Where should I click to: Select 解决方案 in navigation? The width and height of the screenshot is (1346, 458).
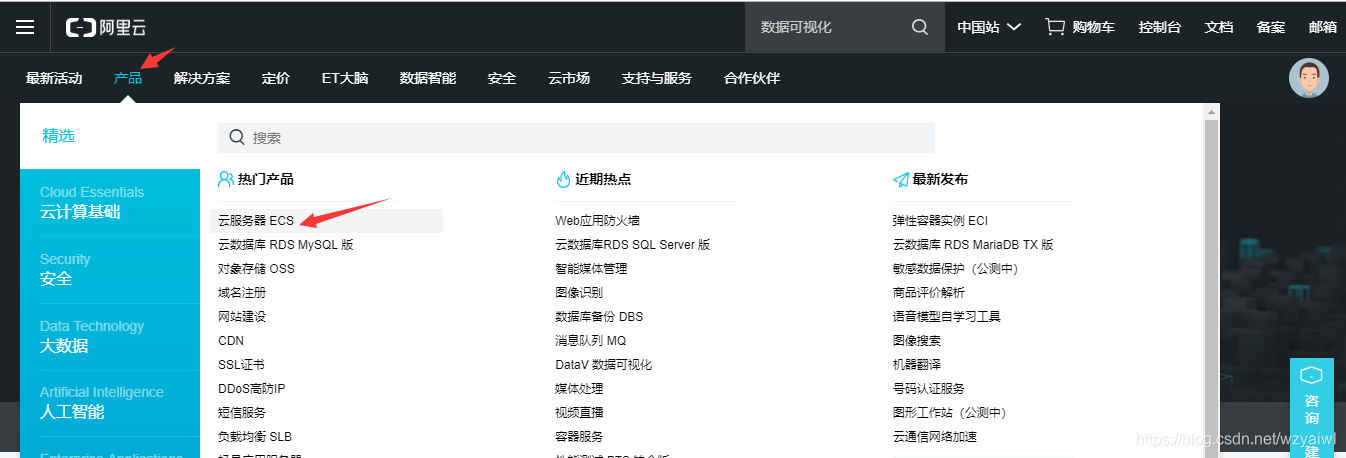coord(202,78)
